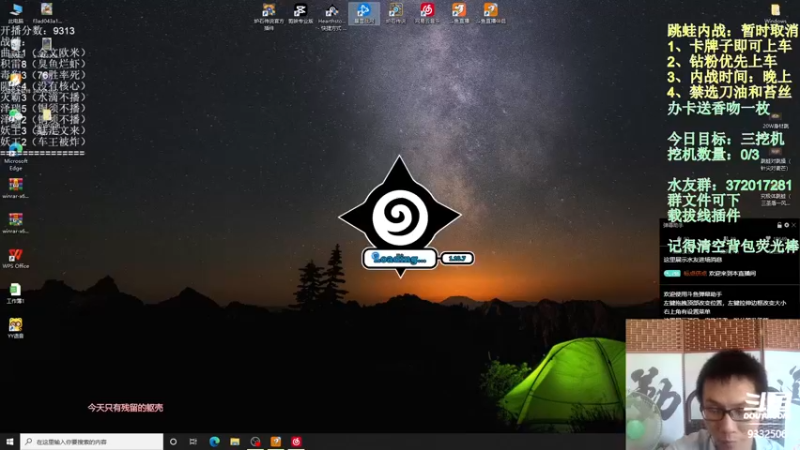Close the danmu helper panel
This screenshot has height=450, width=800.
793,225
